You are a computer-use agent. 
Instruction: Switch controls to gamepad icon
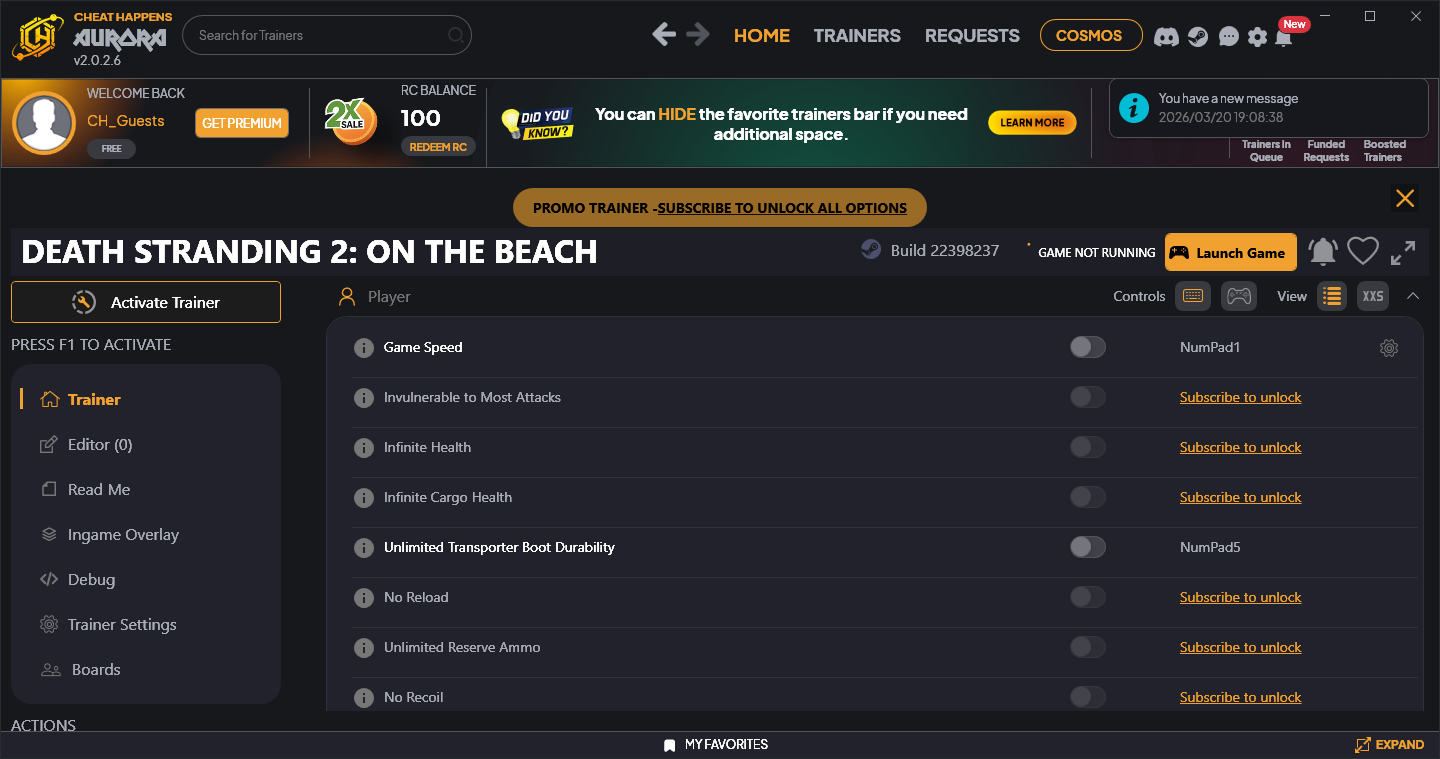(x=1239, y=296)
